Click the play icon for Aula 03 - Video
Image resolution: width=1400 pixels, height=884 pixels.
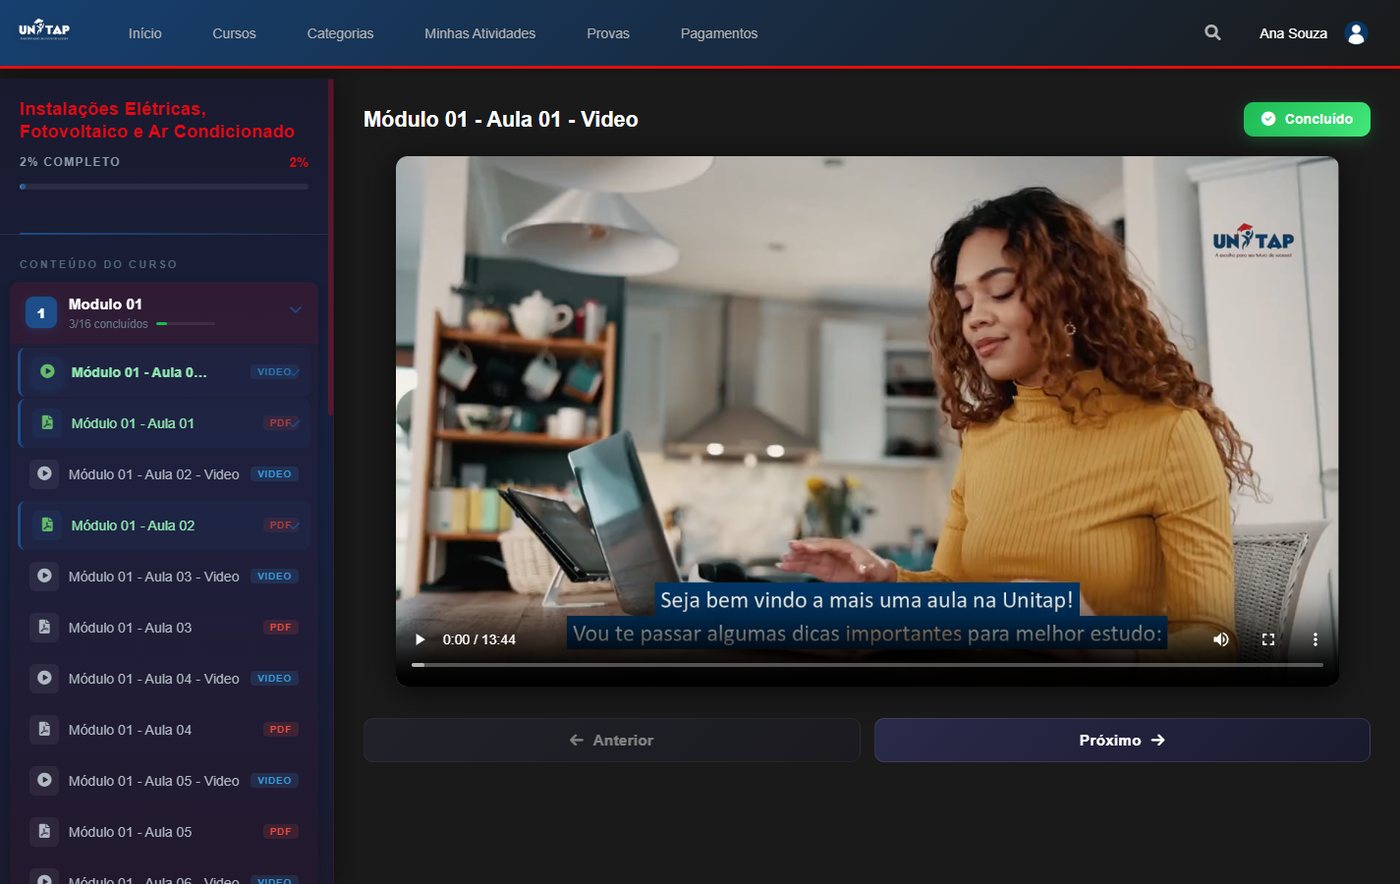coord(44,576)
